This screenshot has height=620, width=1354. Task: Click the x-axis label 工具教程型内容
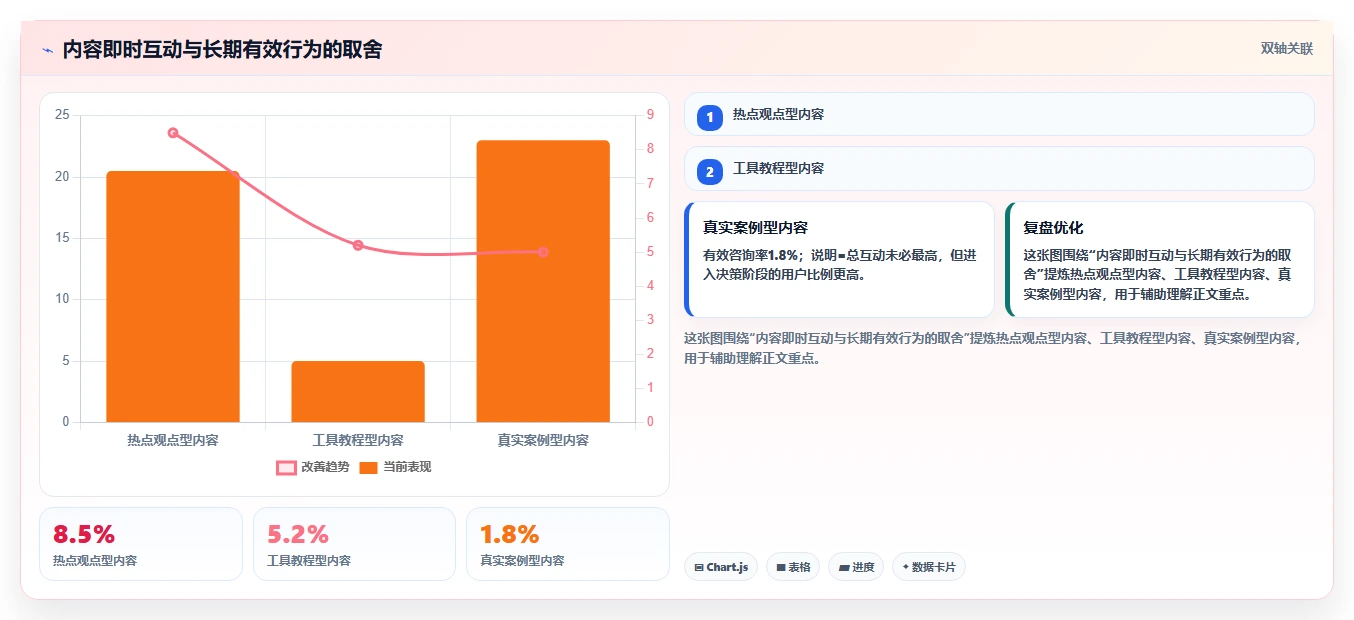coord(358,440)
